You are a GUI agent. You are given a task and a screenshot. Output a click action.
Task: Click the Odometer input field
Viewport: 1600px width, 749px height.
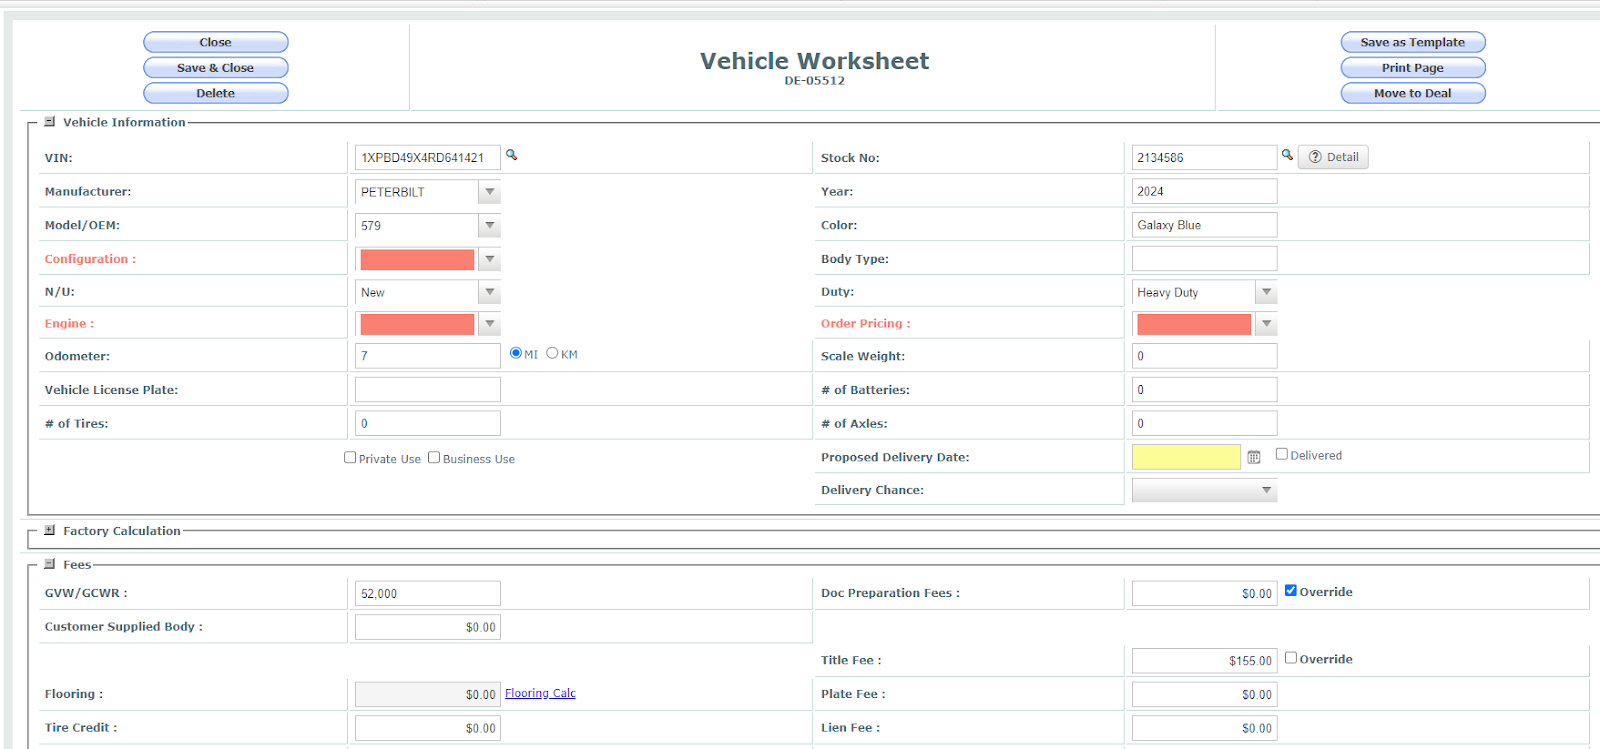[428, 356]
